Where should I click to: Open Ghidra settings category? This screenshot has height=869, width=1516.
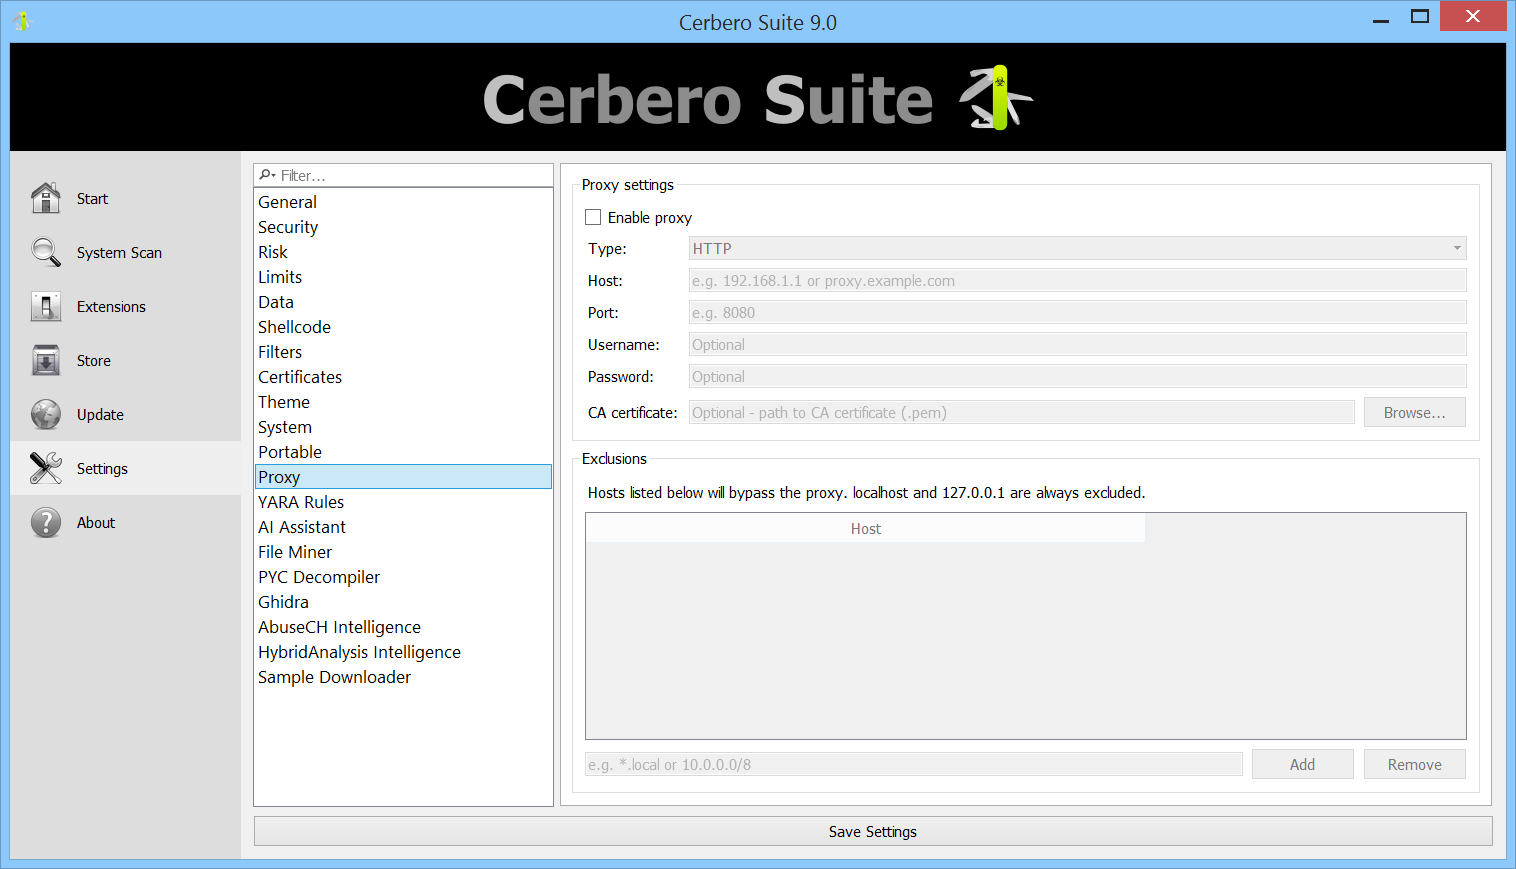click(x=403, y=602)
